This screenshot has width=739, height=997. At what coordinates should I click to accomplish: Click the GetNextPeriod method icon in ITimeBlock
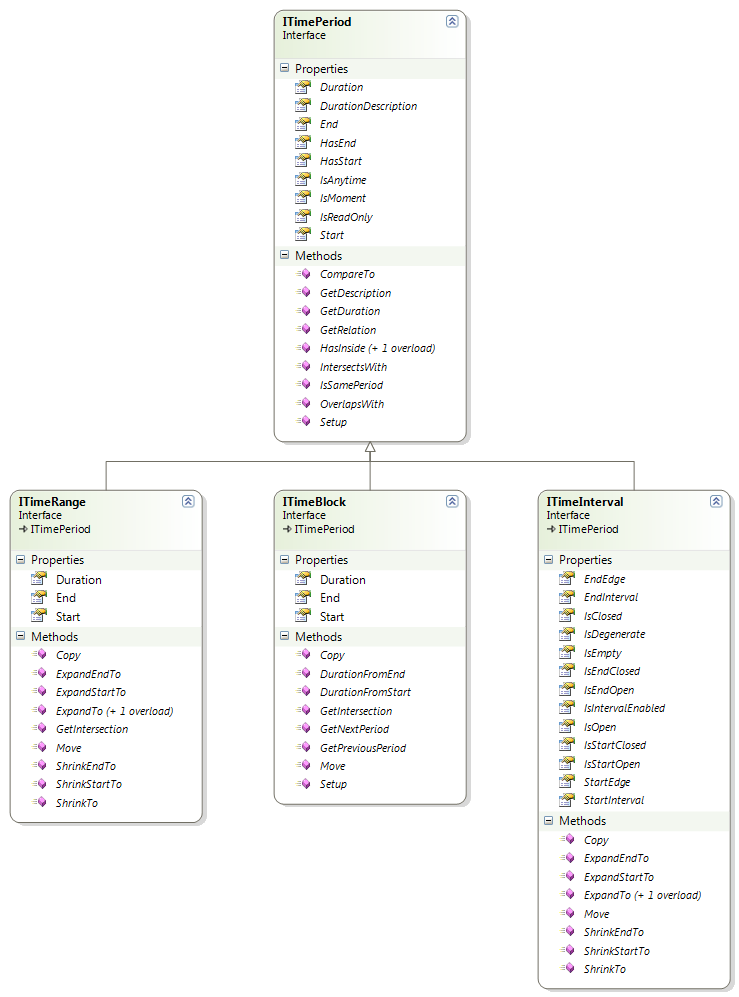(303, 728)
